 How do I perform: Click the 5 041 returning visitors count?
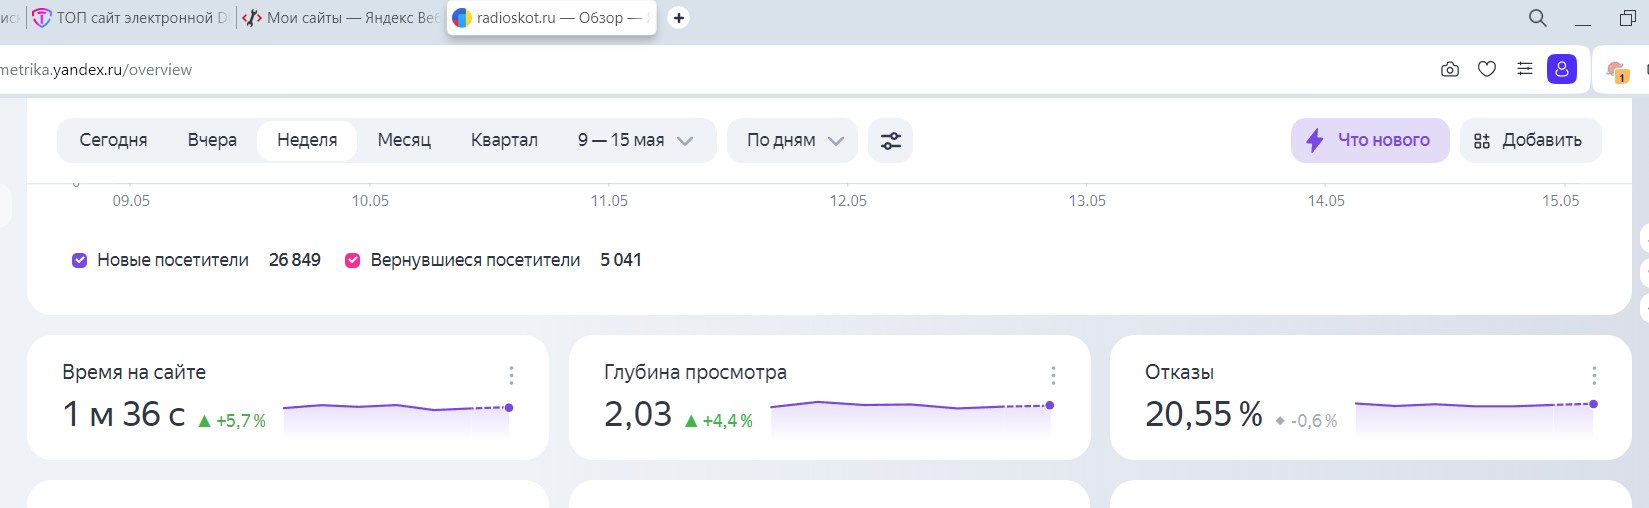coord(621,260)
